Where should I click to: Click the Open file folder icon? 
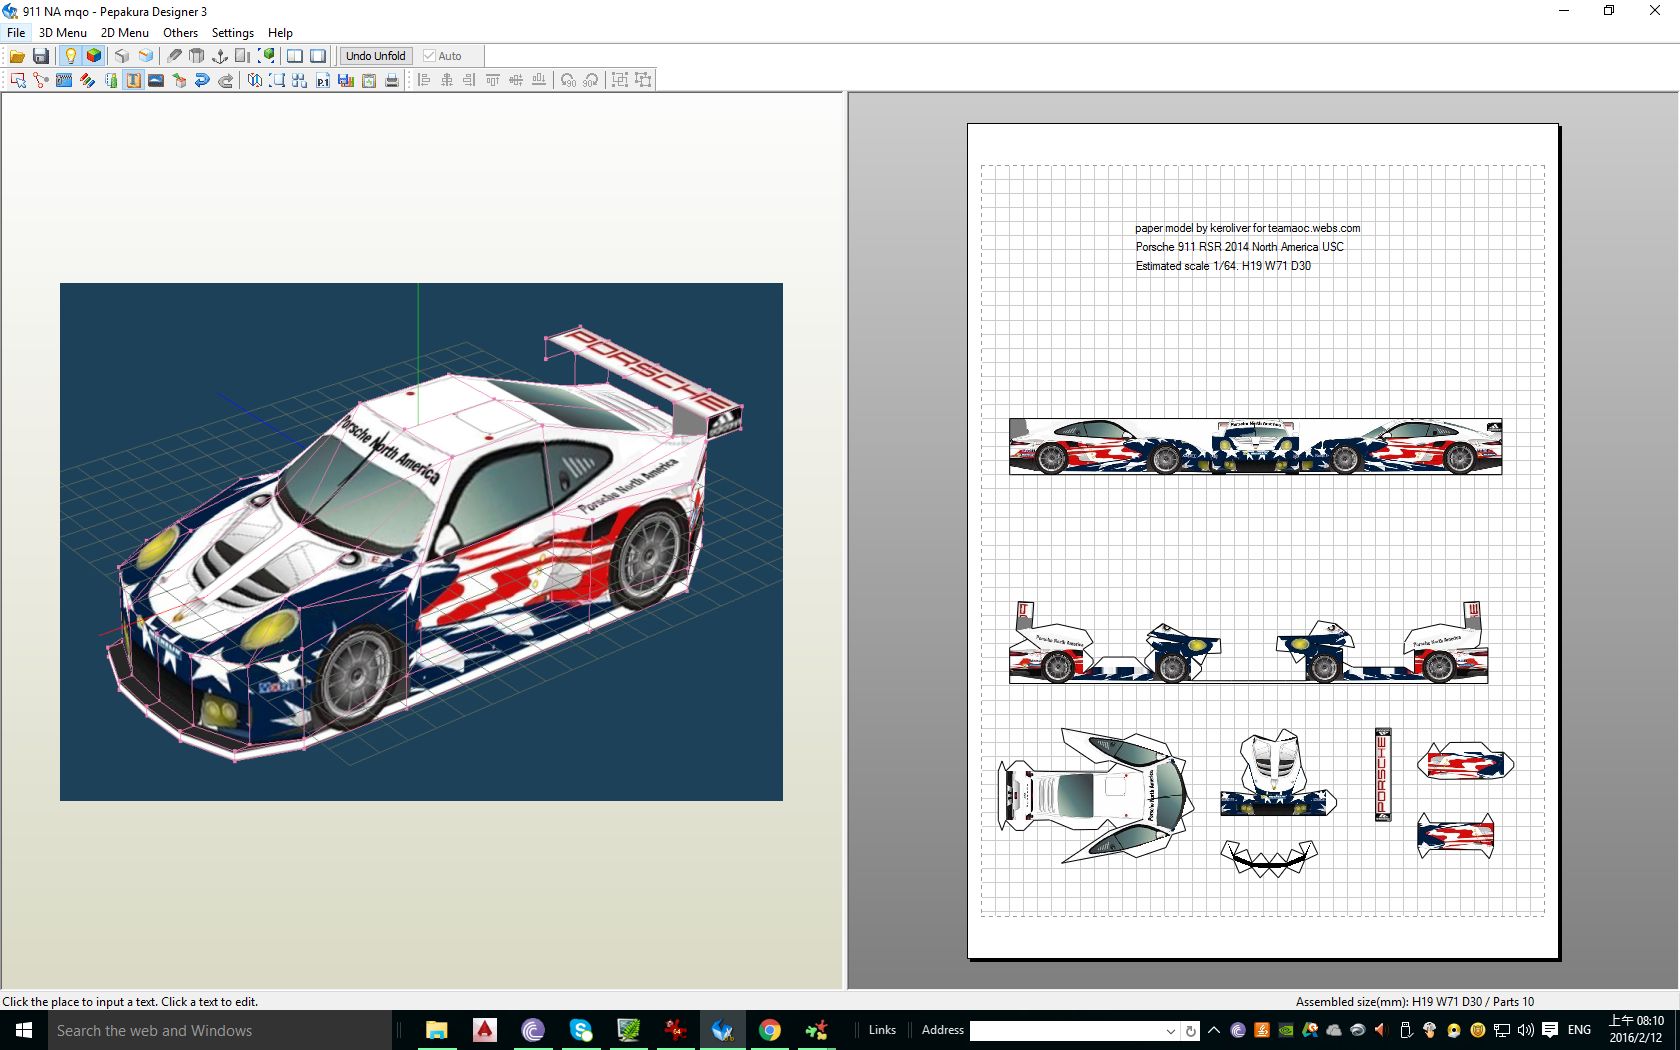click(17, 56)
